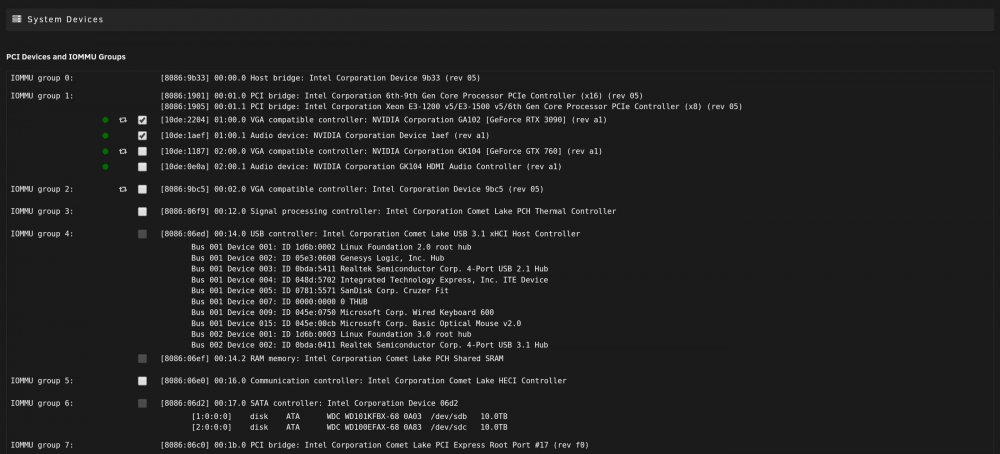This screenshot has height=454, width=1000.
Task: Click the reset-capable icon in IOMMU group 2
Action: (x=123, y=189)
